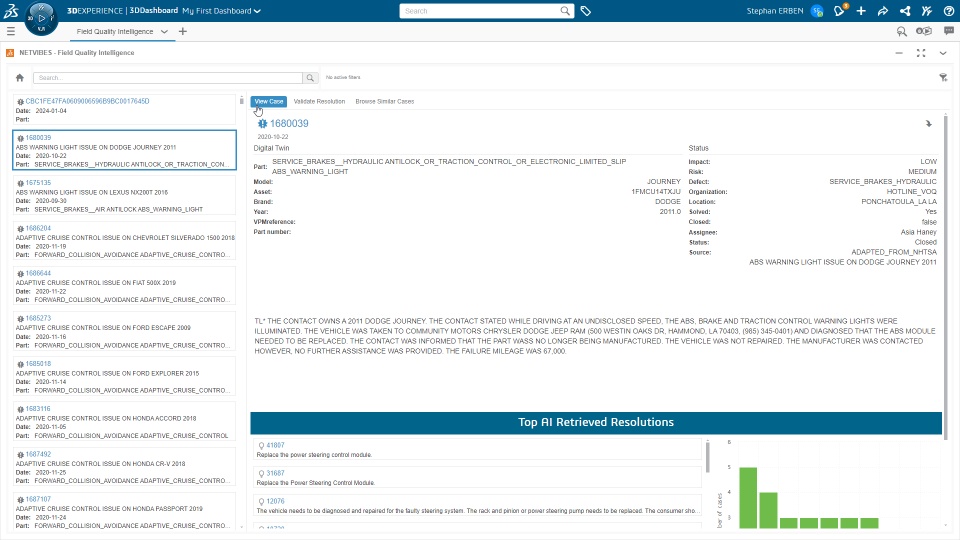
Task: Click the Assignee value Asia Haney
Action: click(x=918, y=232)
